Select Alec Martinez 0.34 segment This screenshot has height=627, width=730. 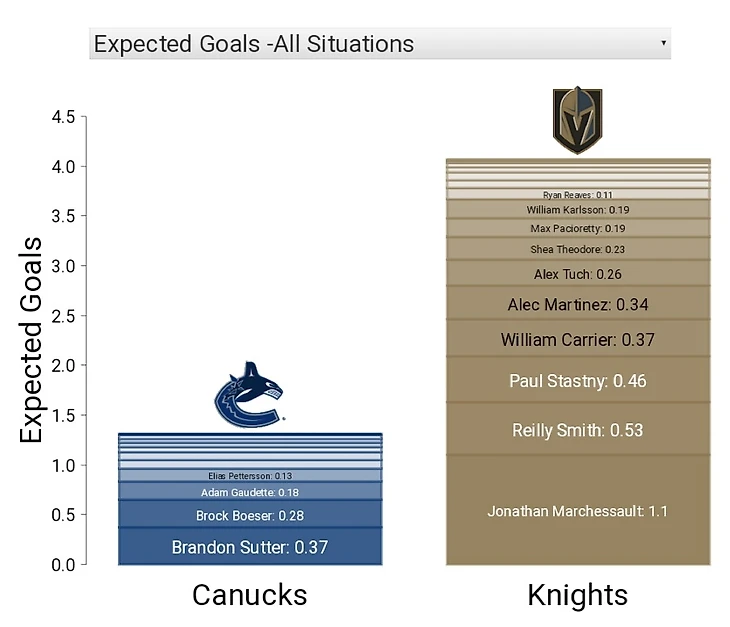pyautogui.click(x=577, y=304)
